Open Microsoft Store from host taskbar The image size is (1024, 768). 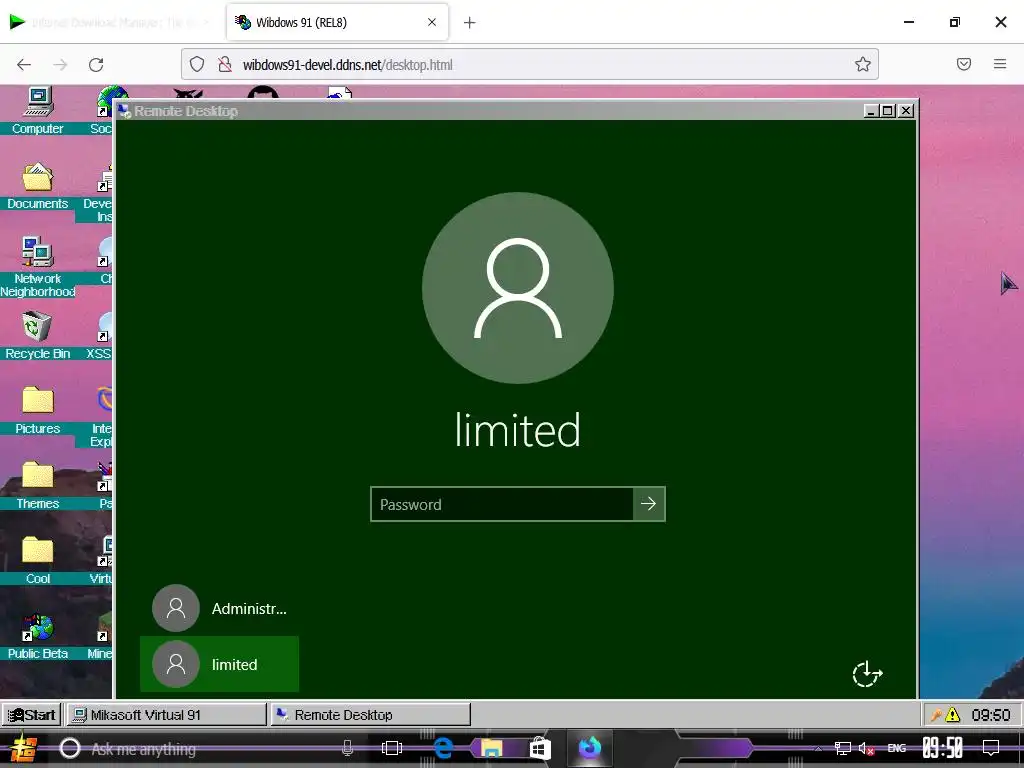coord(540,748)
